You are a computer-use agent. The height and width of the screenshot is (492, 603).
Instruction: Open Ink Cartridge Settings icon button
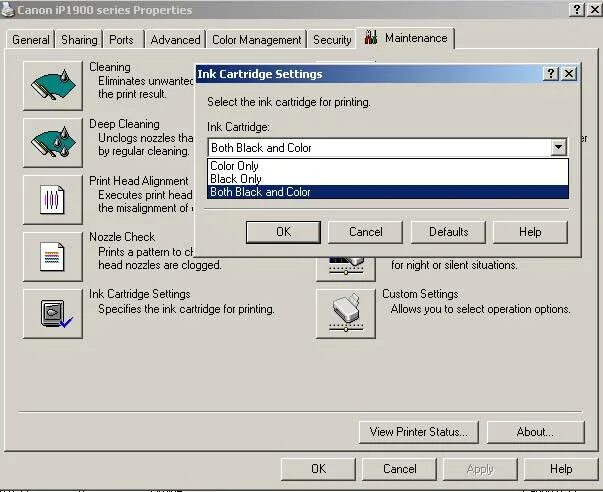tap(53, 314)
